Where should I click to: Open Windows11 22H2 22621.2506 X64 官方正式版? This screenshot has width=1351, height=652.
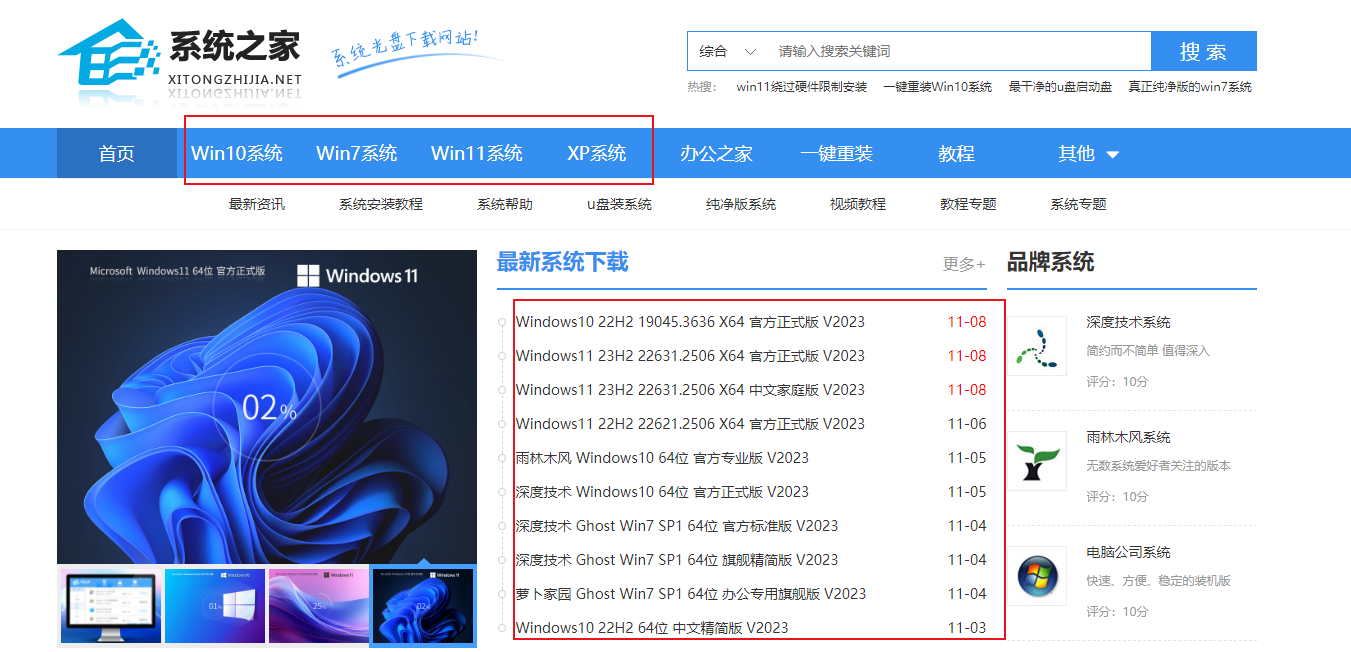(690, 424)
